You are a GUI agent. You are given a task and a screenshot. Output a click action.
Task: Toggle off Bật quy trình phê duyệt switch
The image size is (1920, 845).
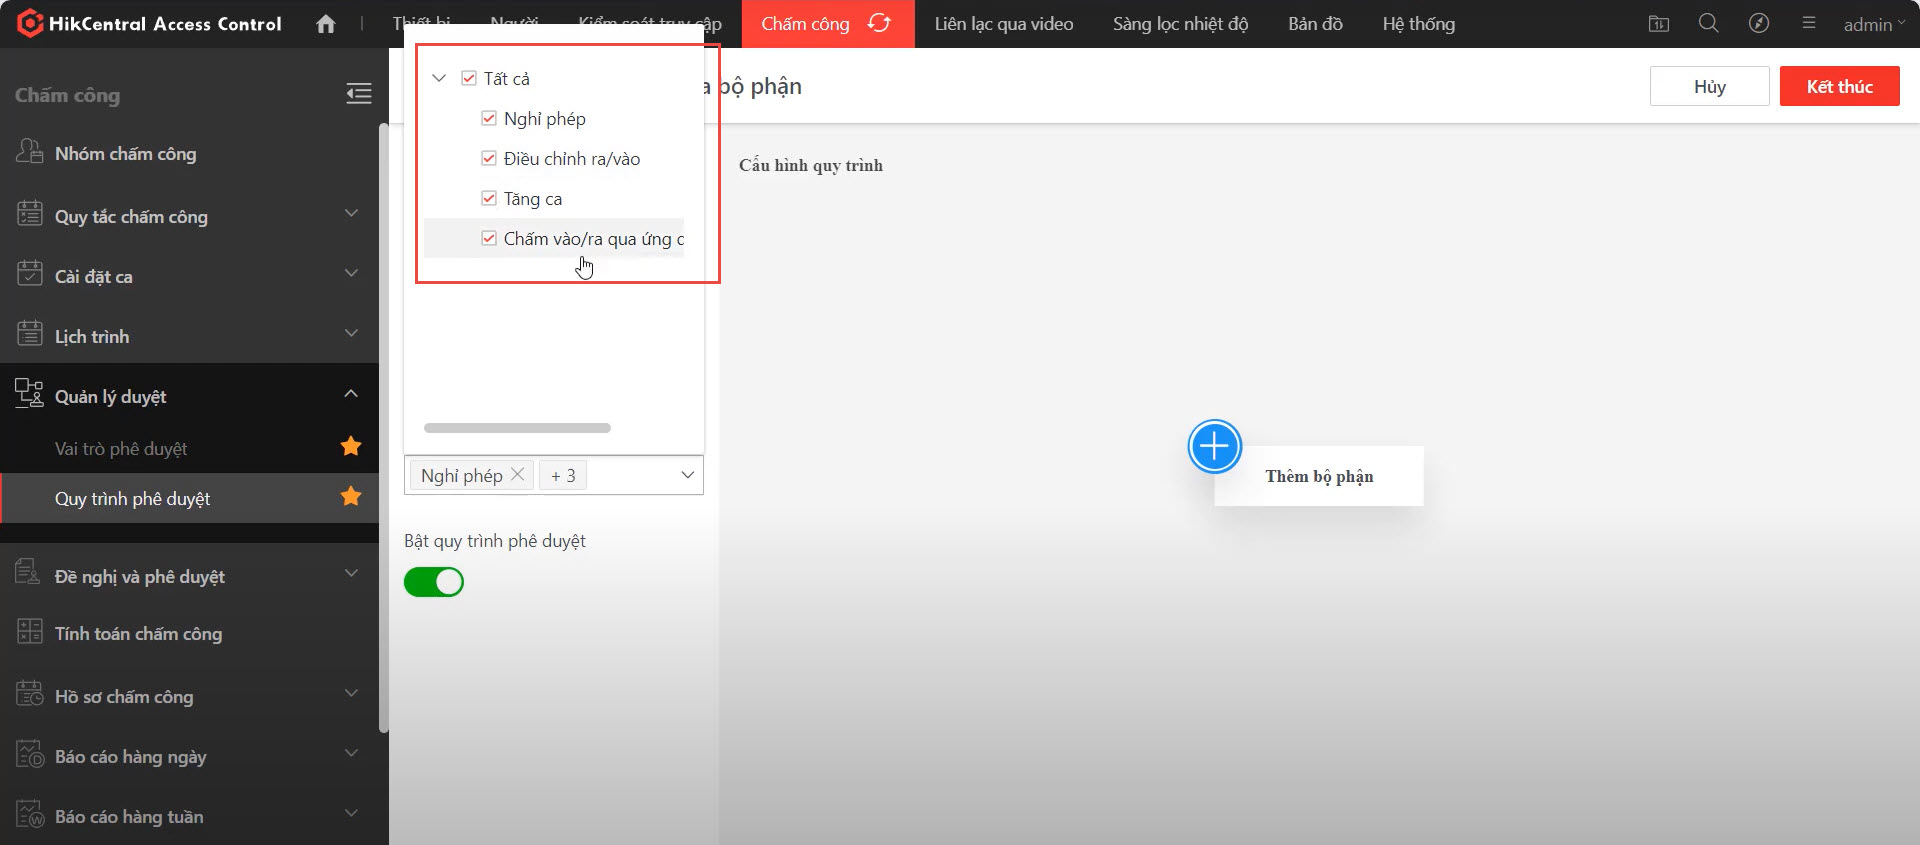[x=434, y=582]
